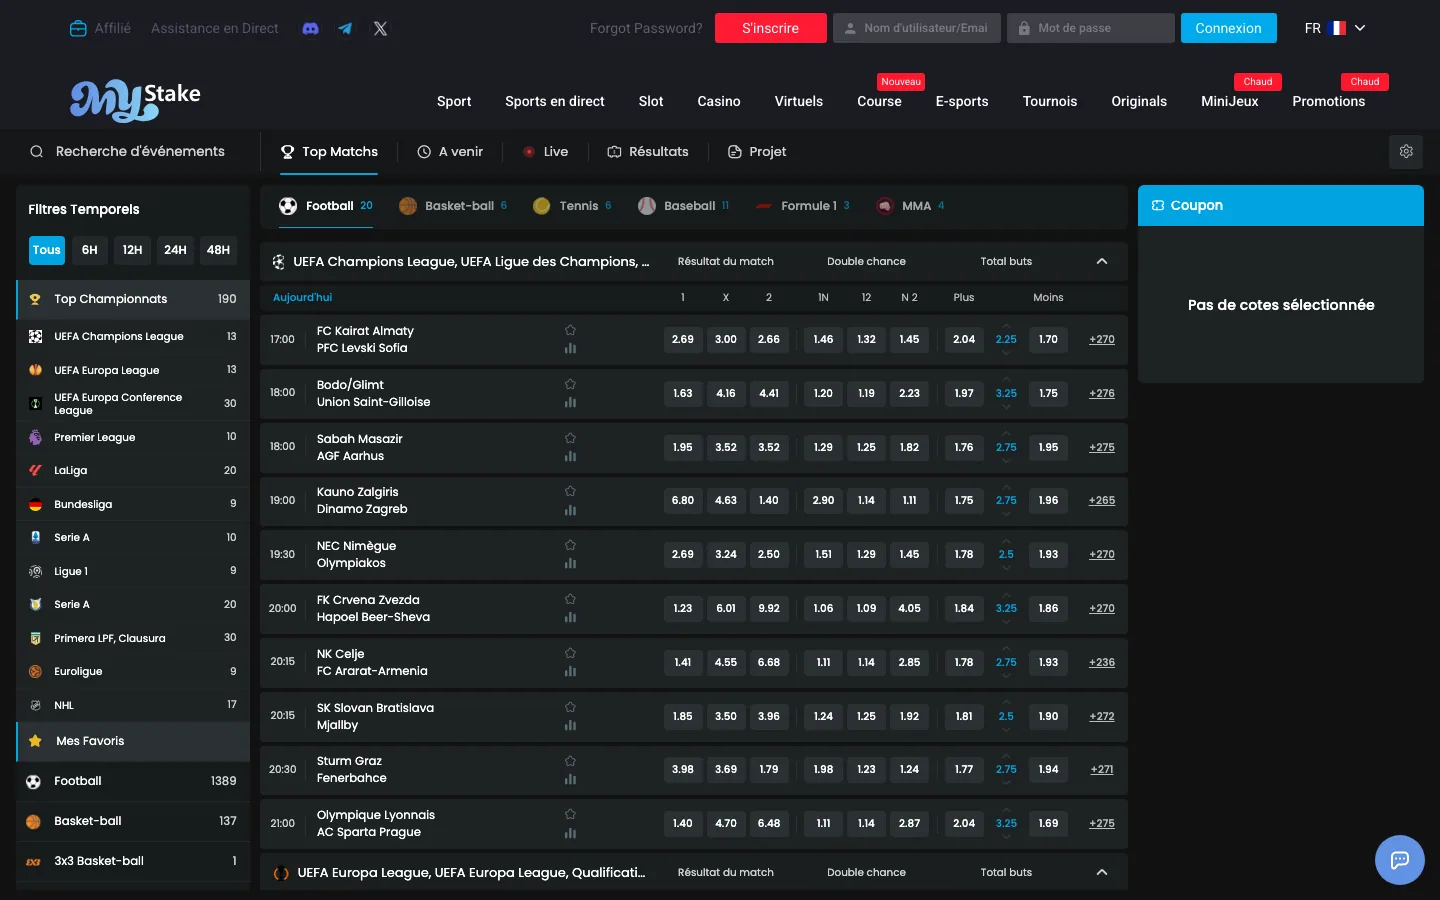Viewport: 1440px width, 900px height.
Task: Focus the username or email field
Action: [918, 28]
